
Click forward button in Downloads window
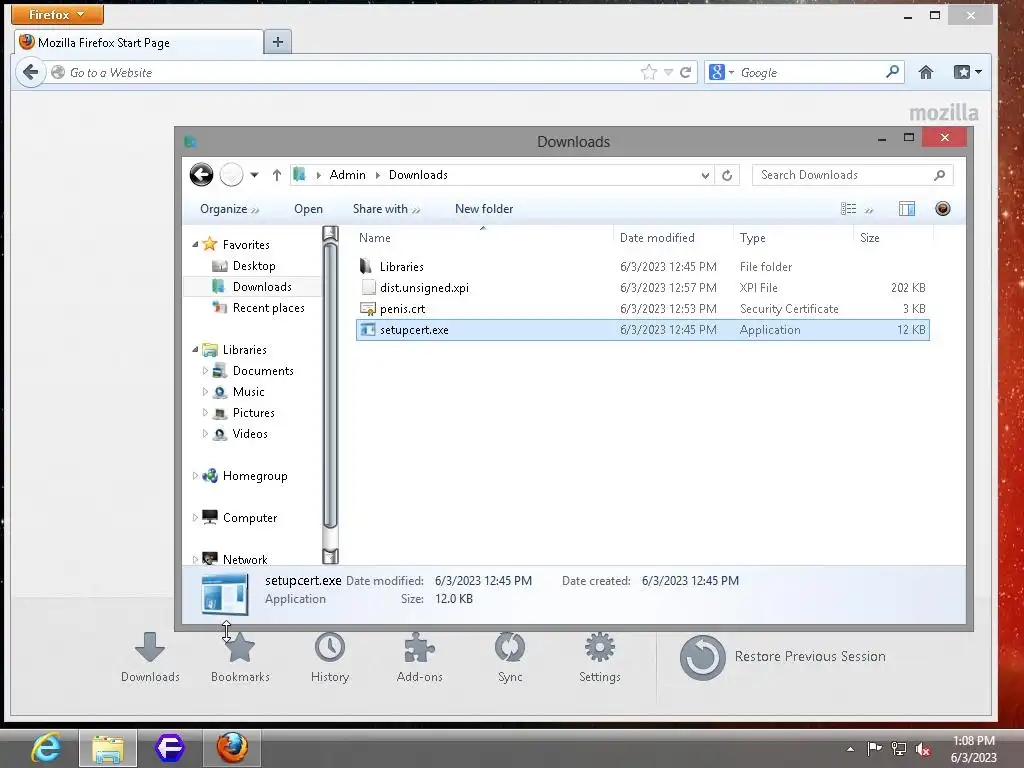(x=231, y=174)
